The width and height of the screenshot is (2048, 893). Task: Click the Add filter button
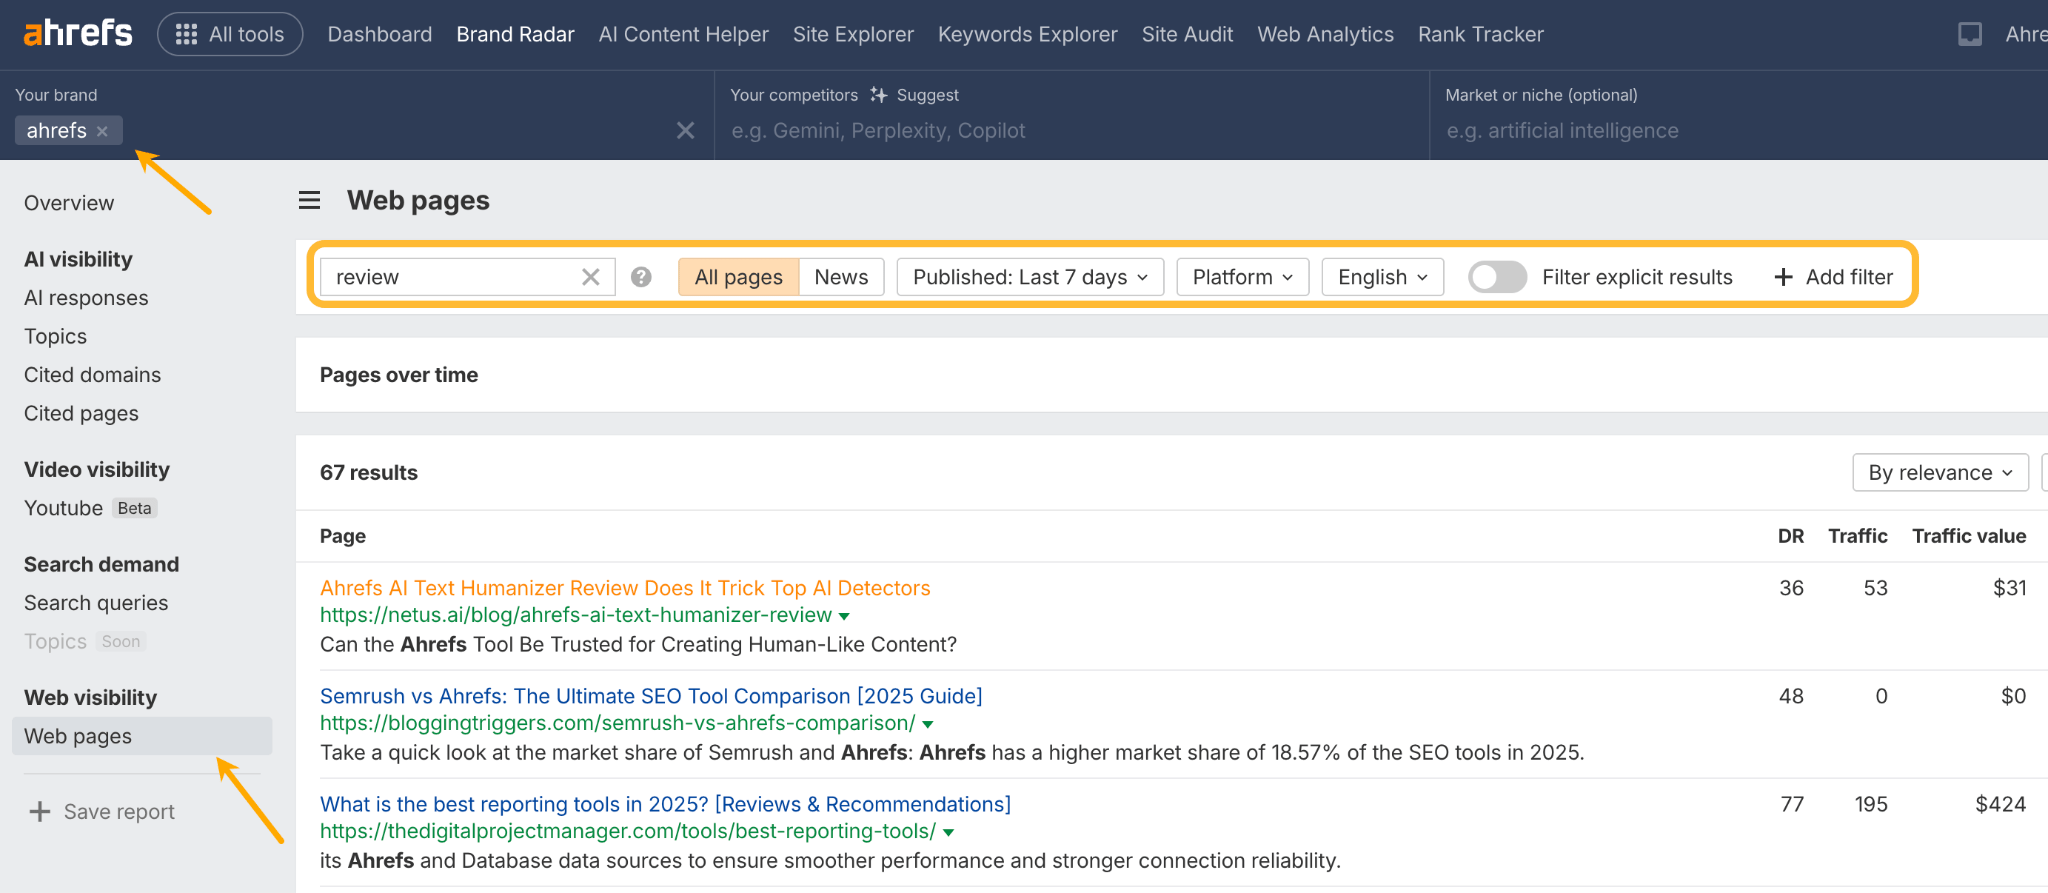click(1833, 277)
